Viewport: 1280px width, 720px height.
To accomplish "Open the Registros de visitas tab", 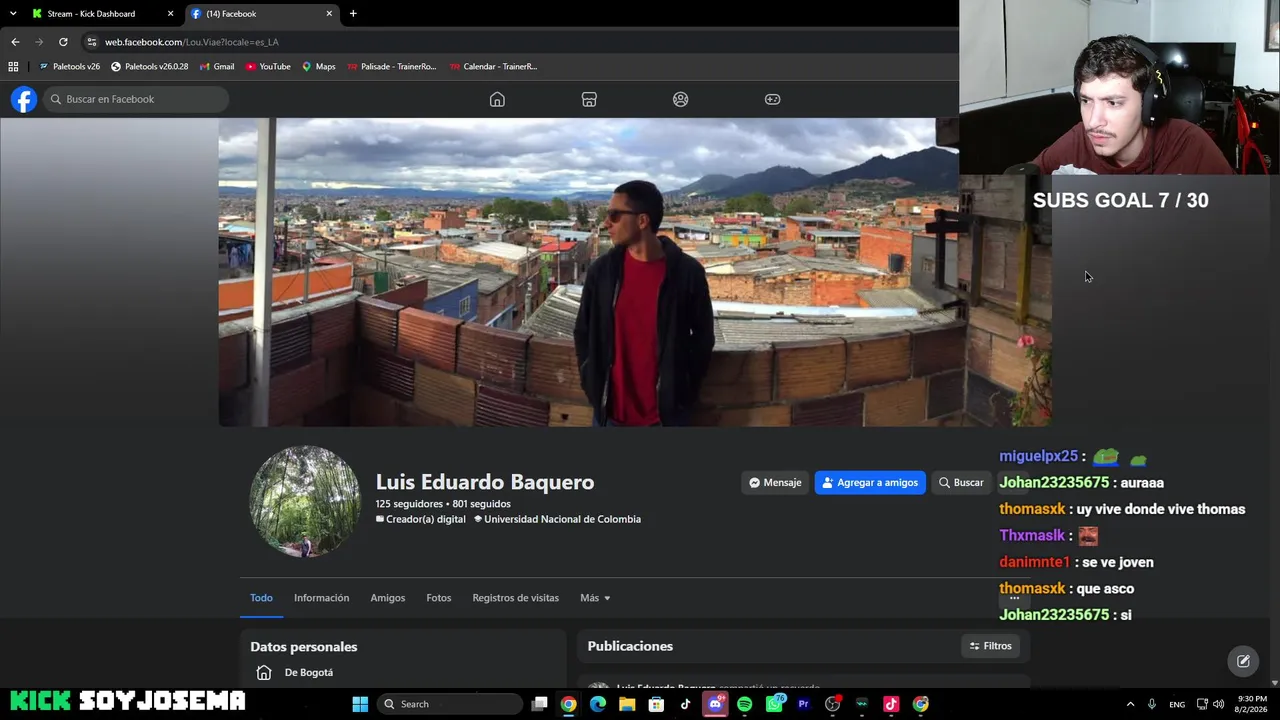I will coord(516,598).
